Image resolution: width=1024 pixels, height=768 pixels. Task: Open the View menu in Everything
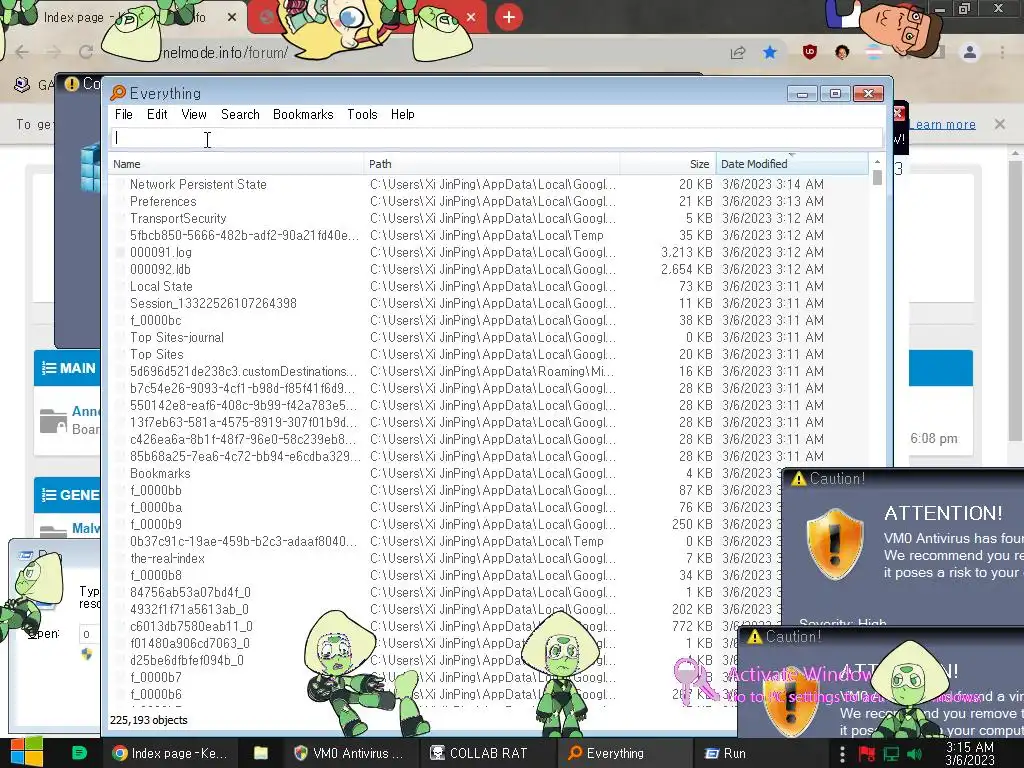[x=194, y=114]
